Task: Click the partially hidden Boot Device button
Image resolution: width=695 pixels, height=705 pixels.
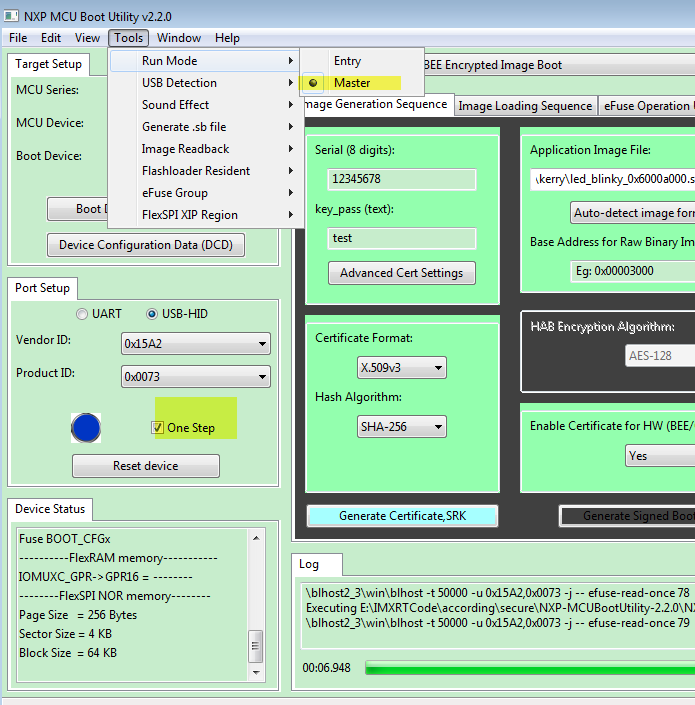Action: click(x=78, y=209)
